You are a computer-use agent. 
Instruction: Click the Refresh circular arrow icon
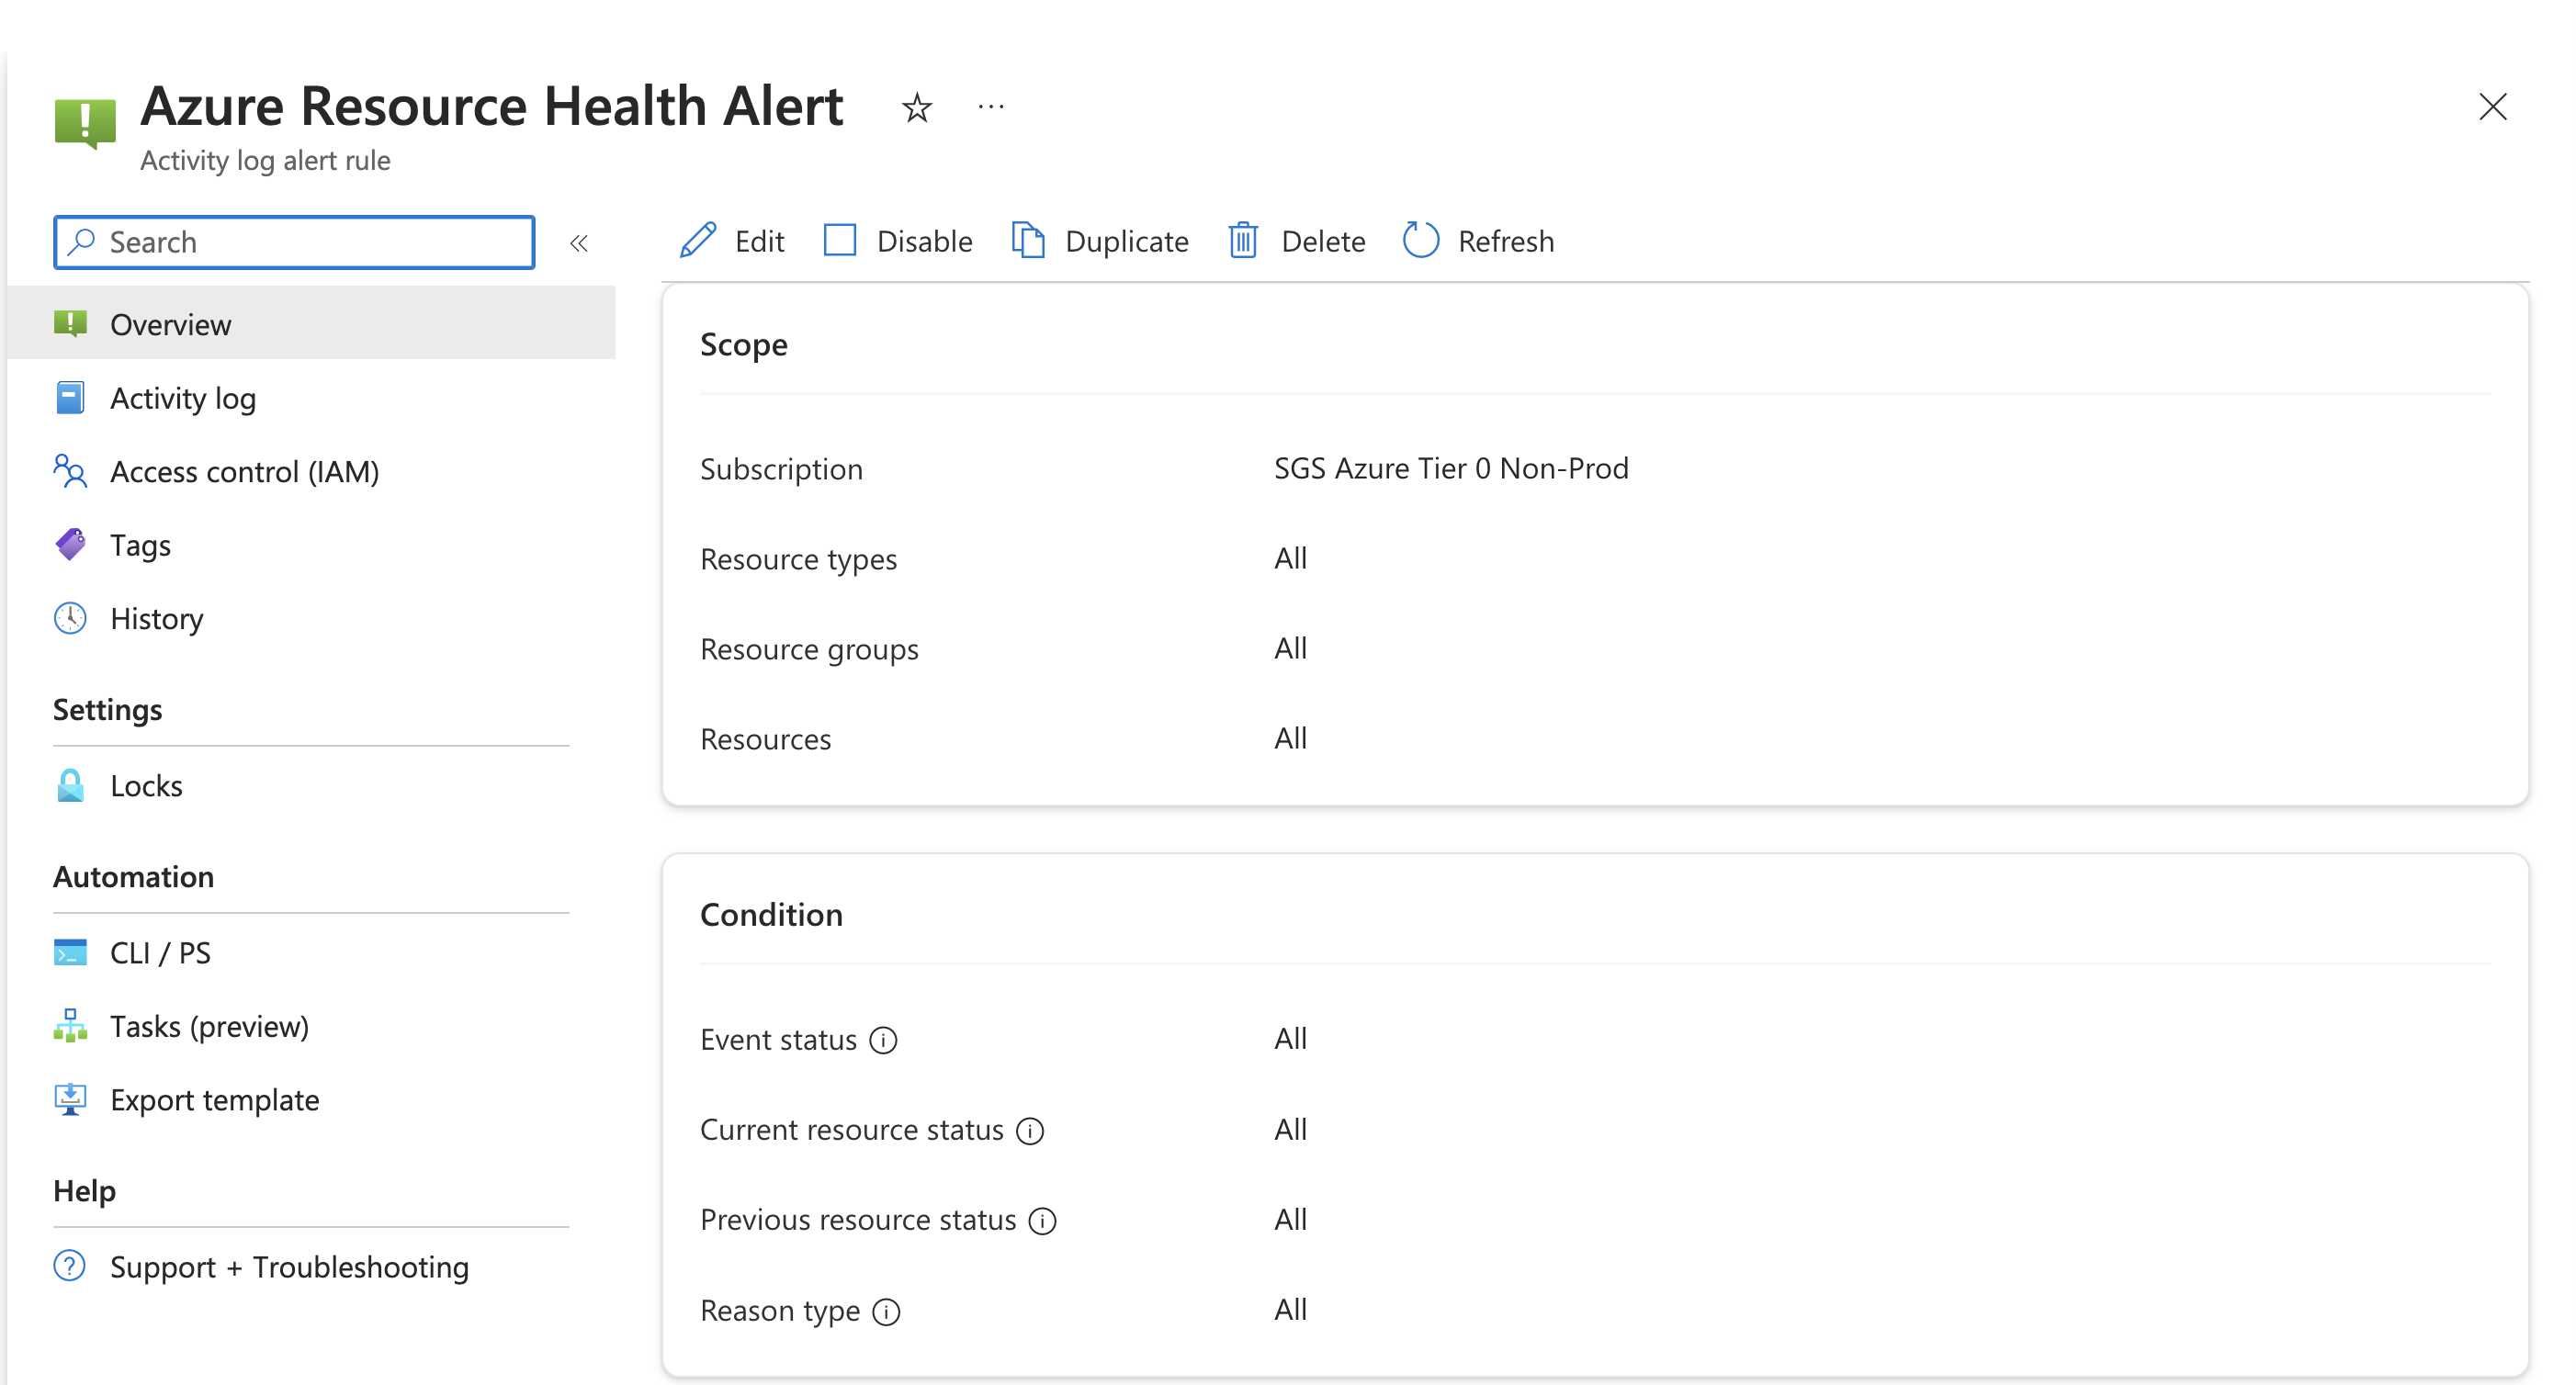click(x=1420, y=241)
